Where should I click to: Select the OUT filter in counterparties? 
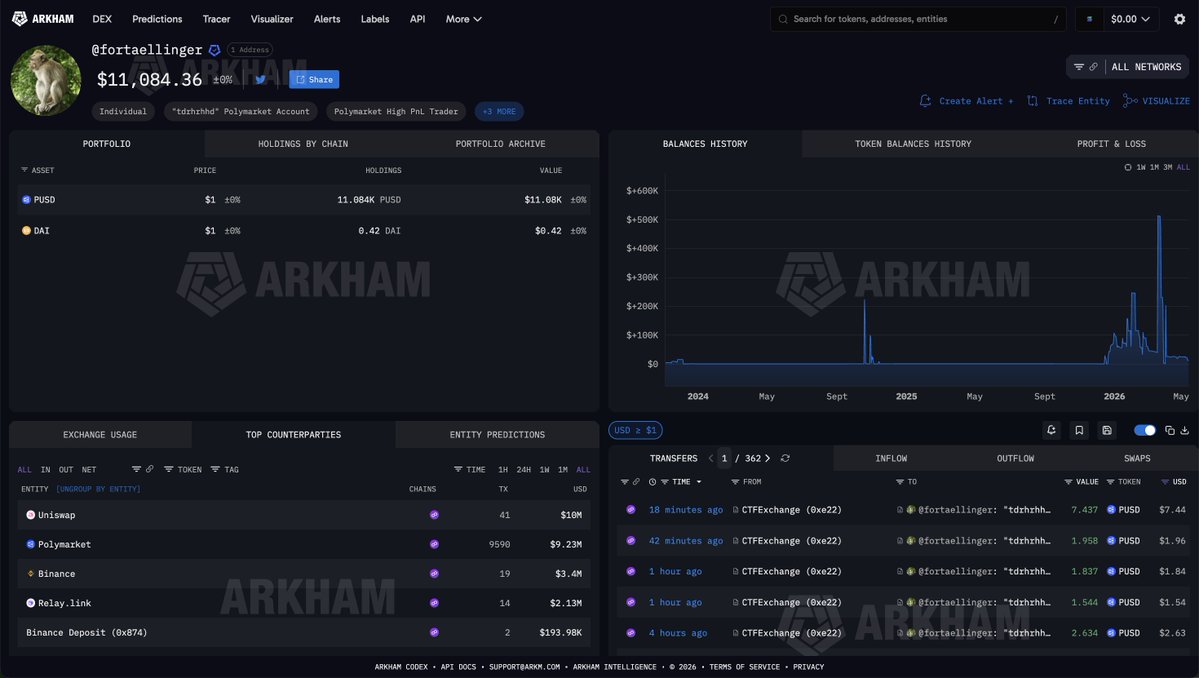point(66,469)
